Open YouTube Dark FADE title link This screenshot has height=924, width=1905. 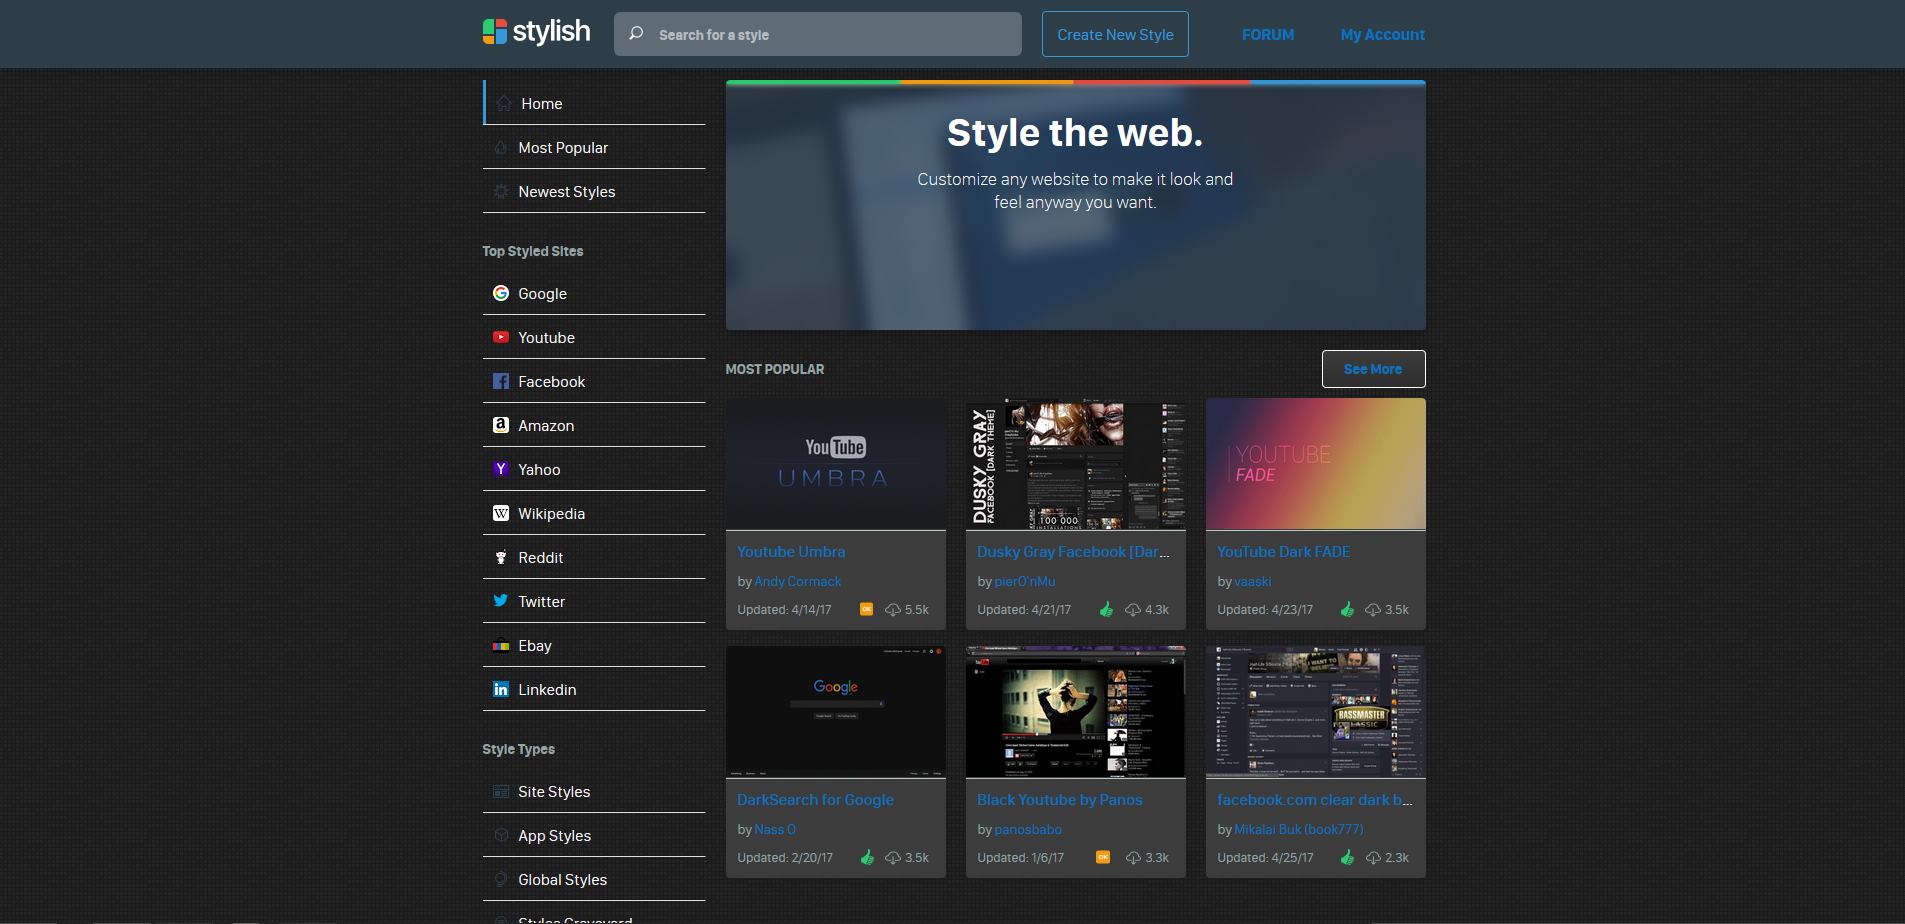click(x=1283, y=551)
